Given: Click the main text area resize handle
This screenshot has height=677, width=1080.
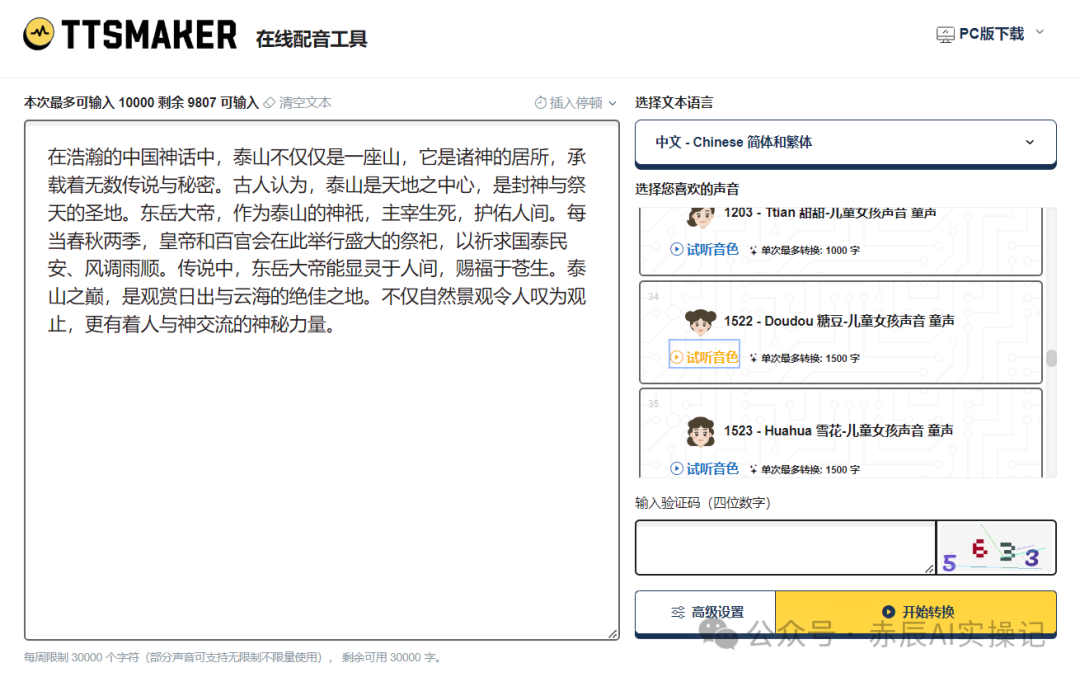Looking at the screenshot, I should (x=613, y=634).
